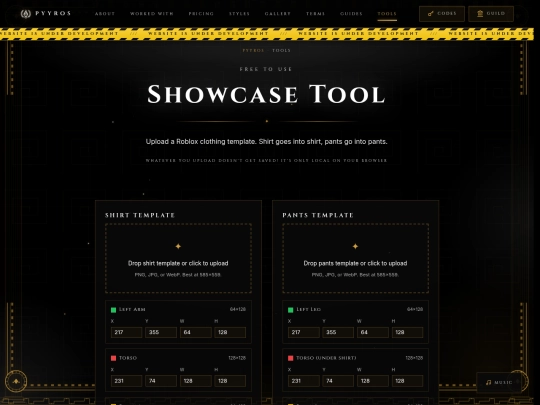
Task: Click the Codes button
Action: coord(442,14)
